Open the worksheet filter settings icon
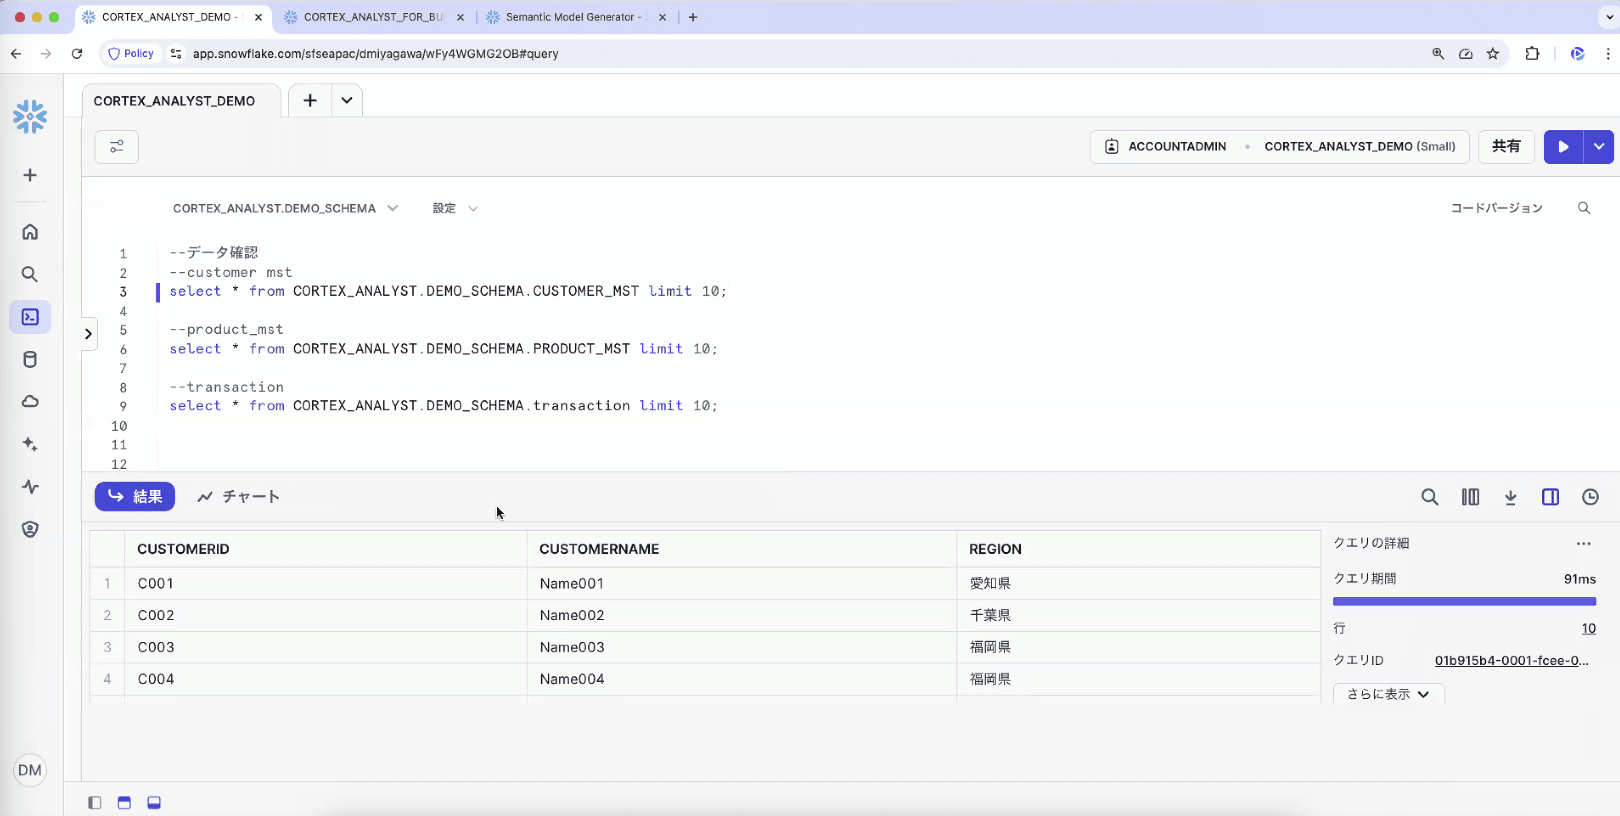Screen dimensions: 1620x816 [x=117, y=147]
